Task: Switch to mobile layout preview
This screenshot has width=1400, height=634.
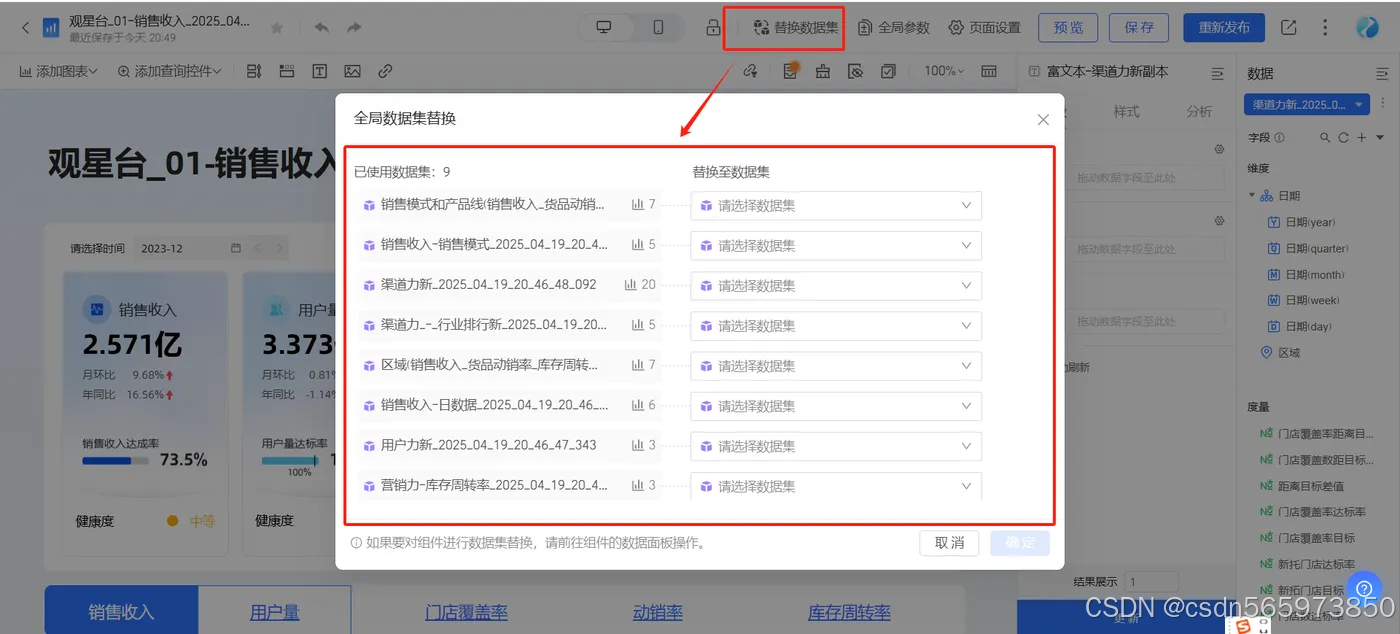Action: pyautogui.click(x=658, y=28)
